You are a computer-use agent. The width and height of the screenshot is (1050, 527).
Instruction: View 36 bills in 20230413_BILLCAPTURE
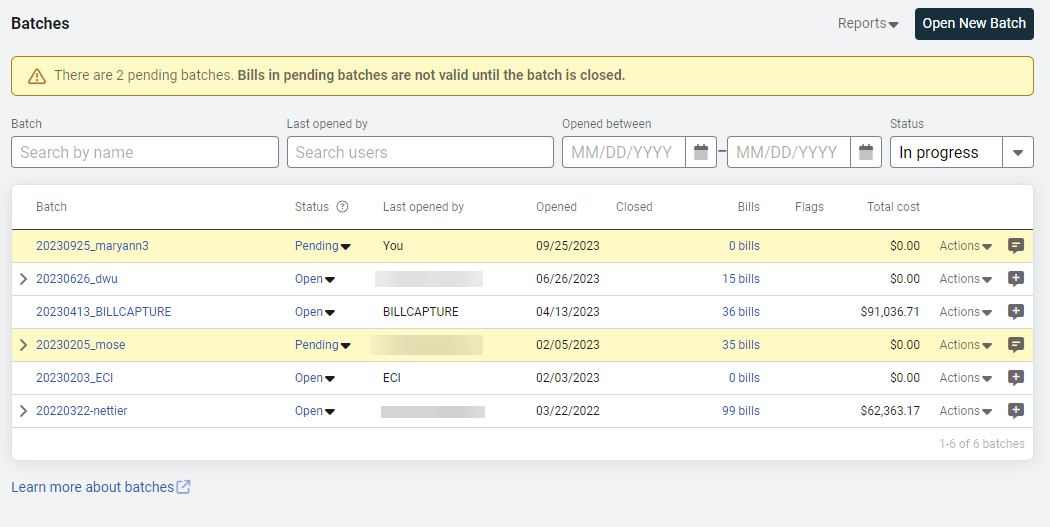coord(741,311)
